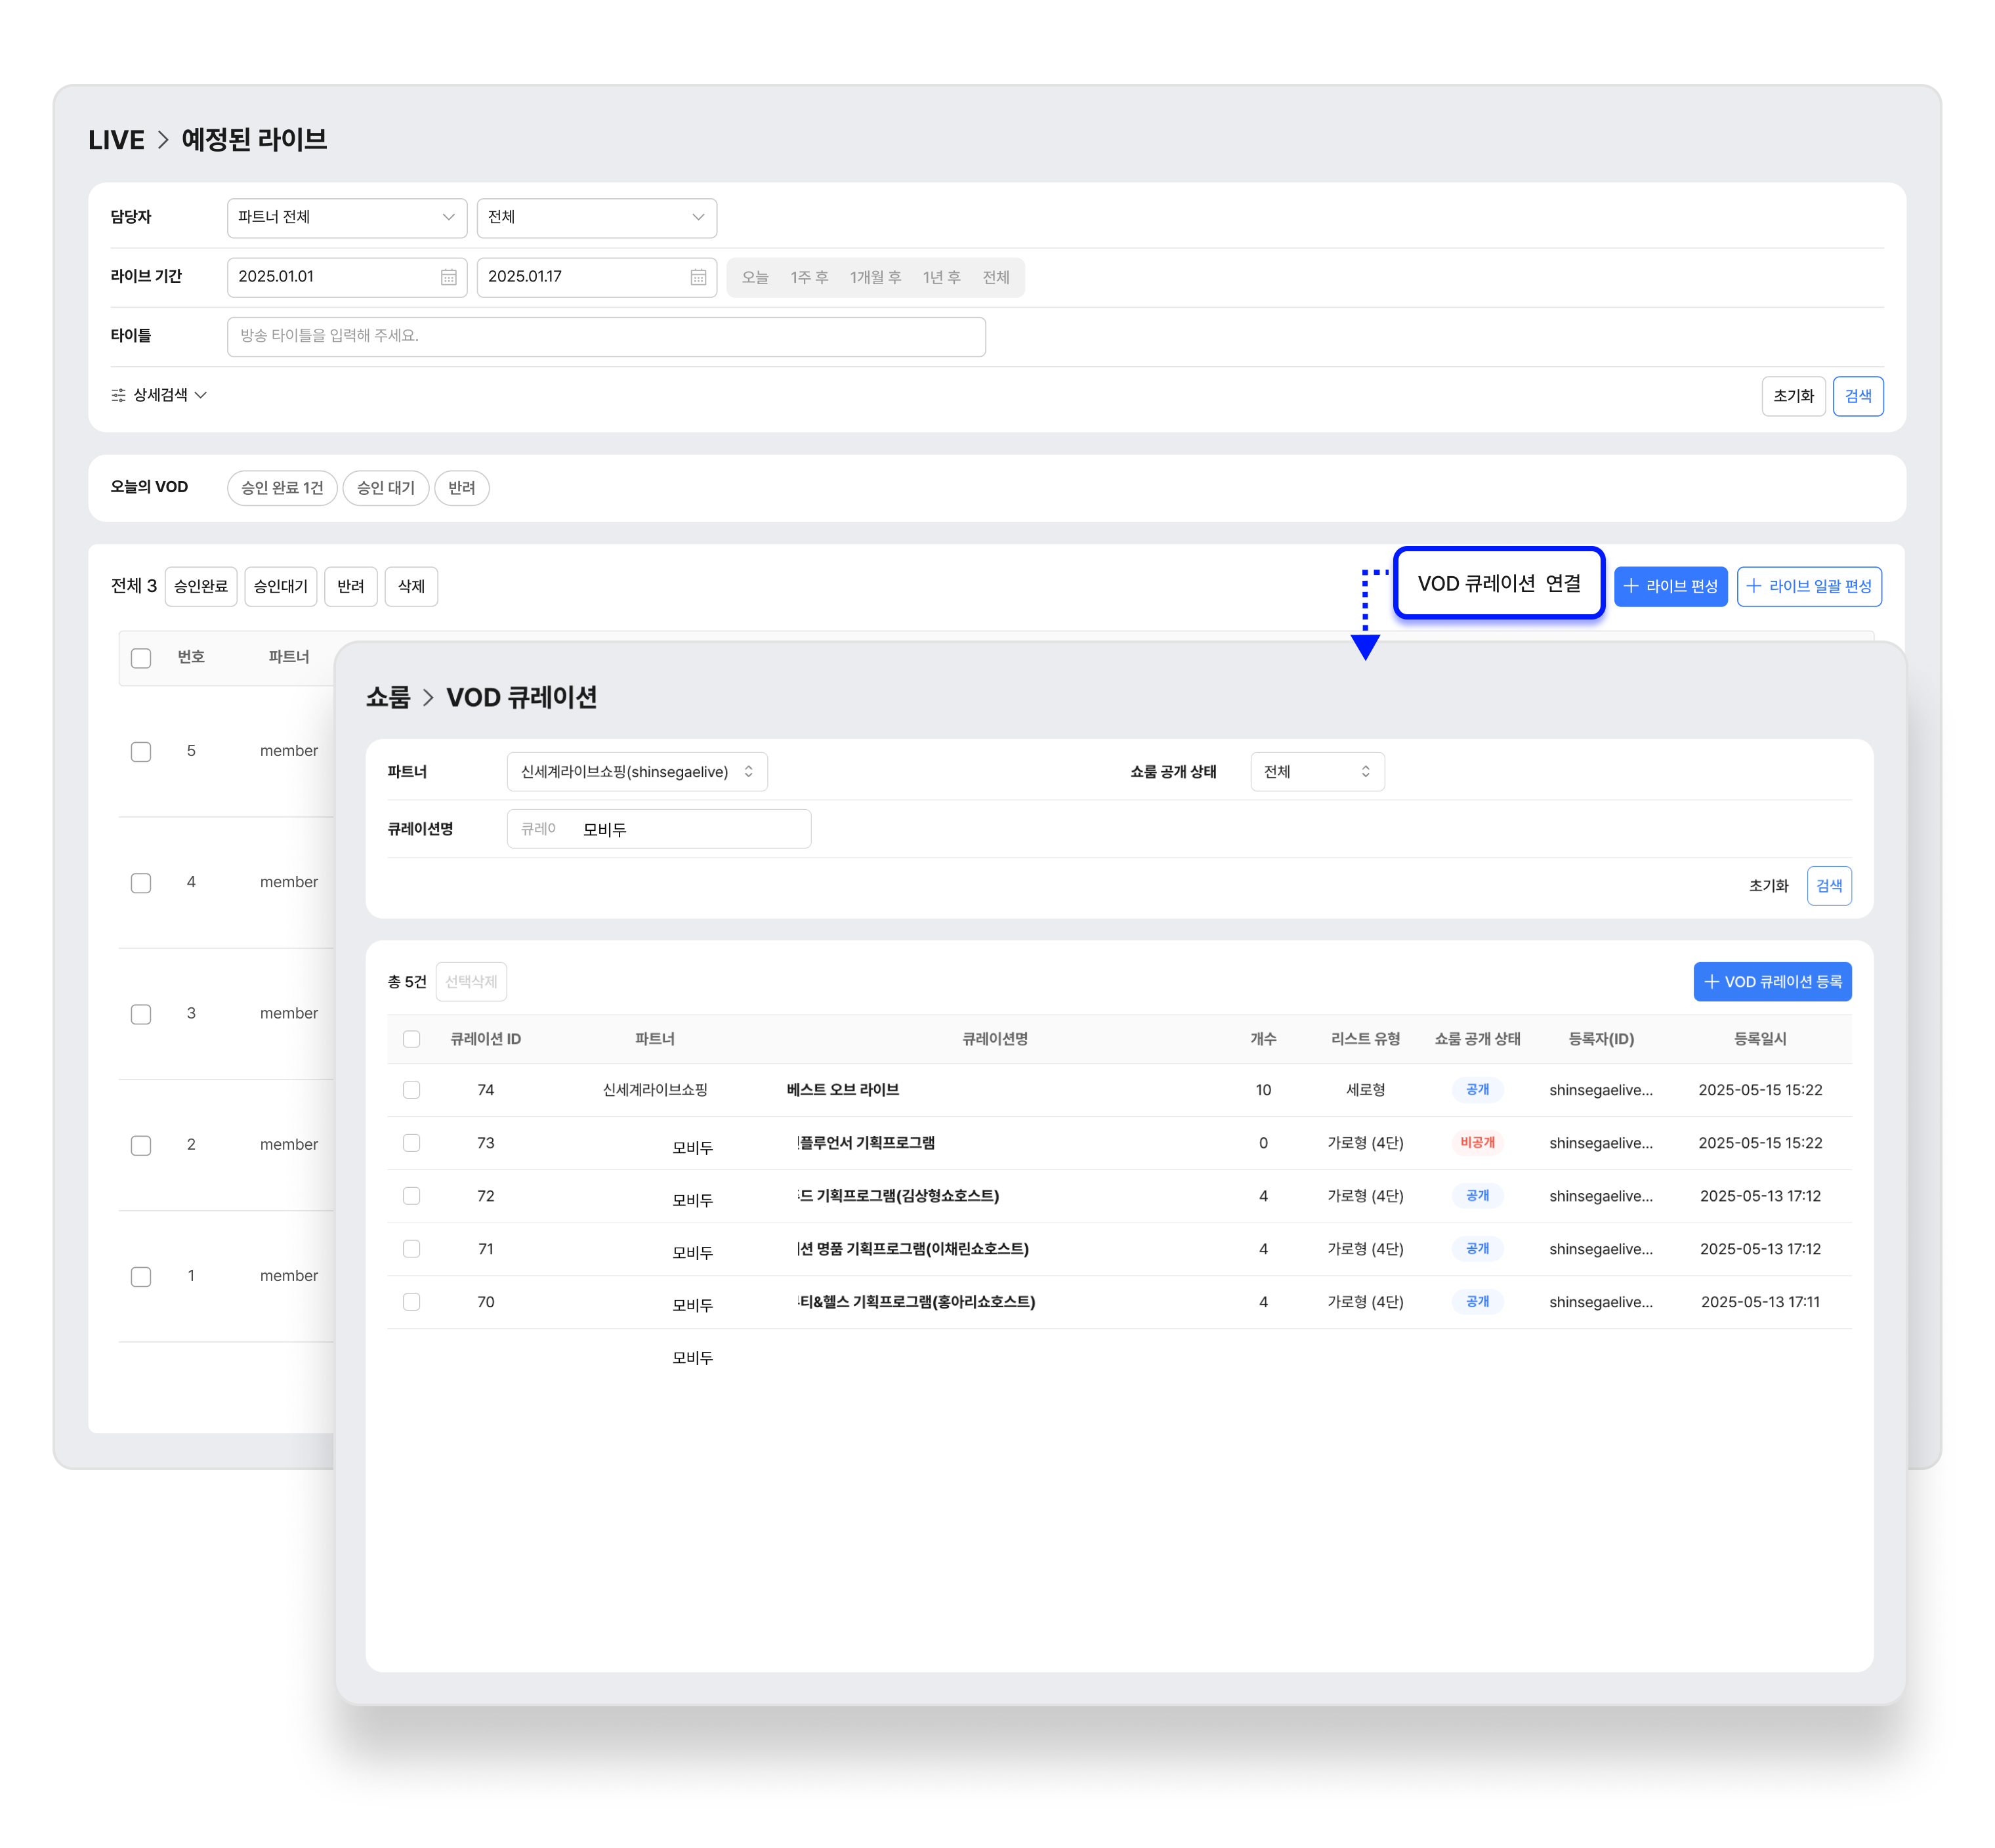
Task: Click the 타이틀 broadcast title input field
Action: 606,337
